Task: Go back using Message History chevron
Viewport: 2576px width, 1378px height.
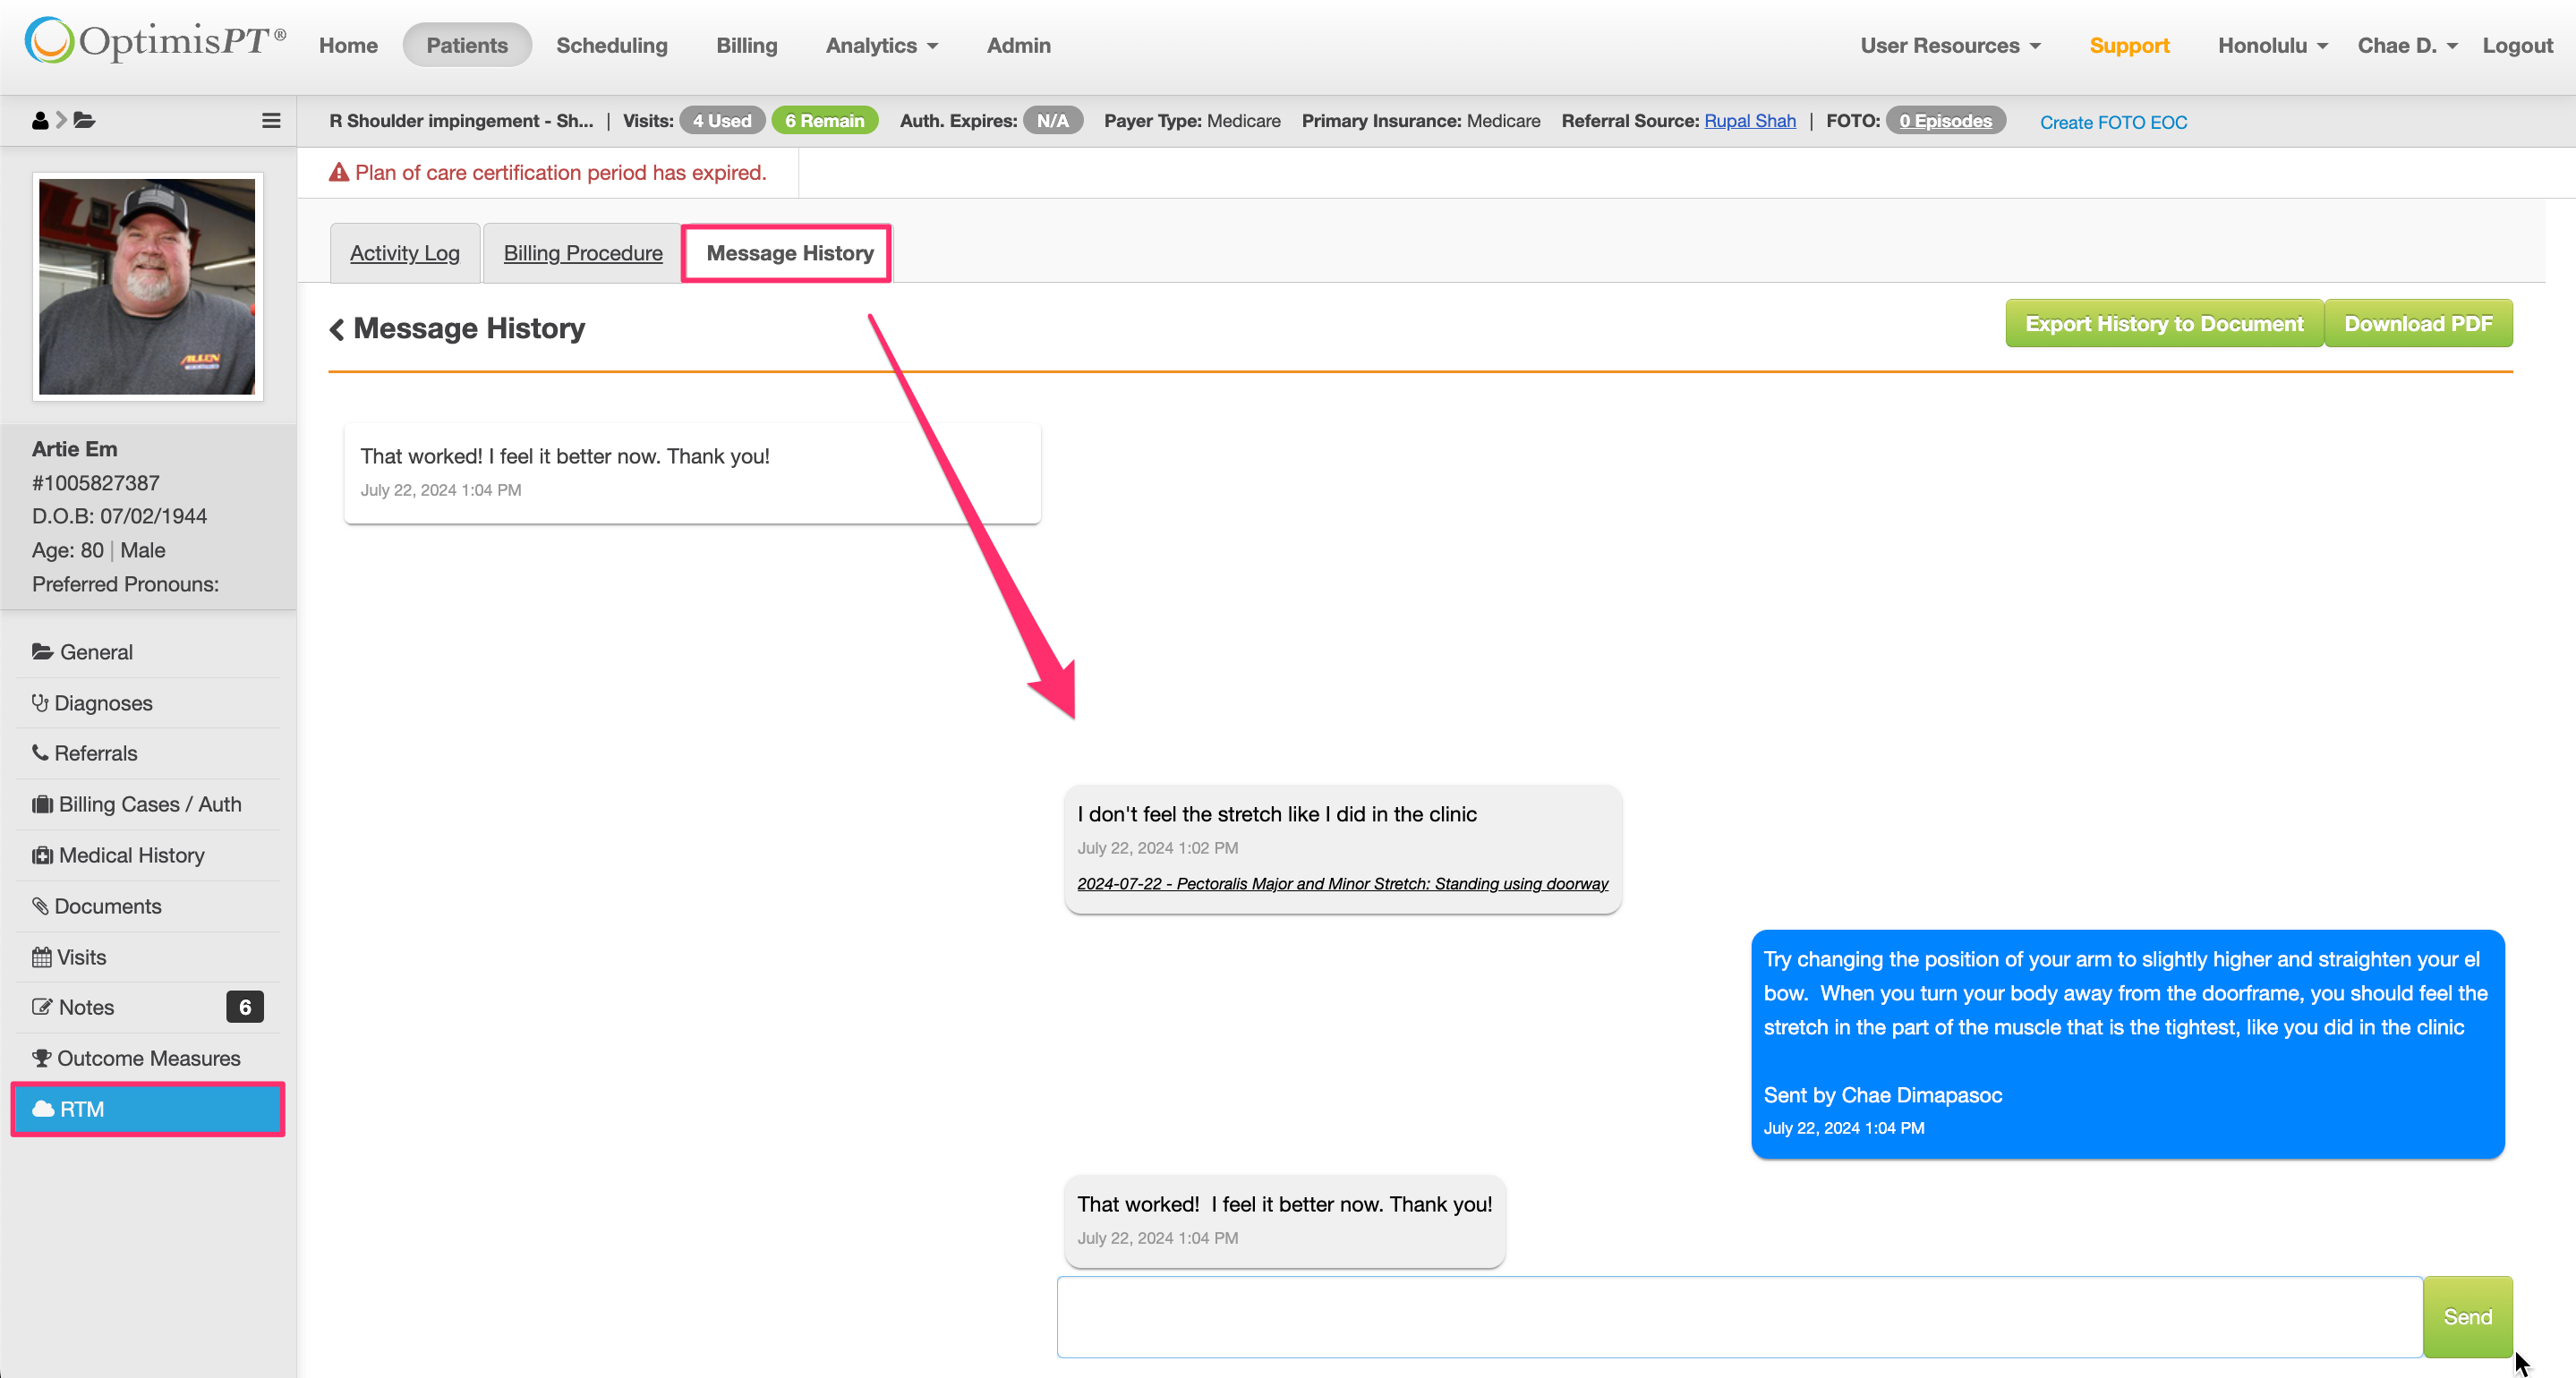Action: click(337, 329)
